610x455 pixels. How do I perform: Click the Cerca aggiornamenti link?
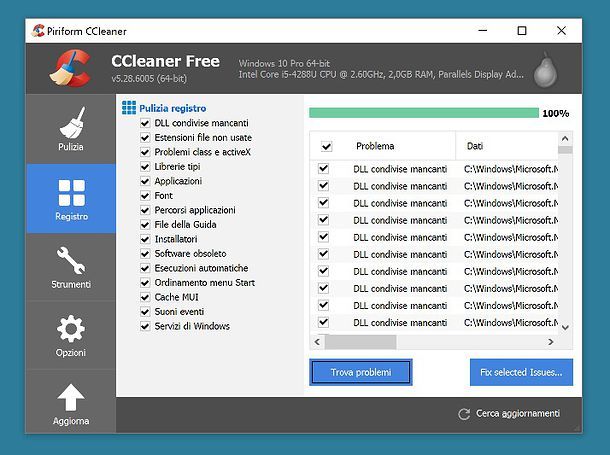coord(518,413)
